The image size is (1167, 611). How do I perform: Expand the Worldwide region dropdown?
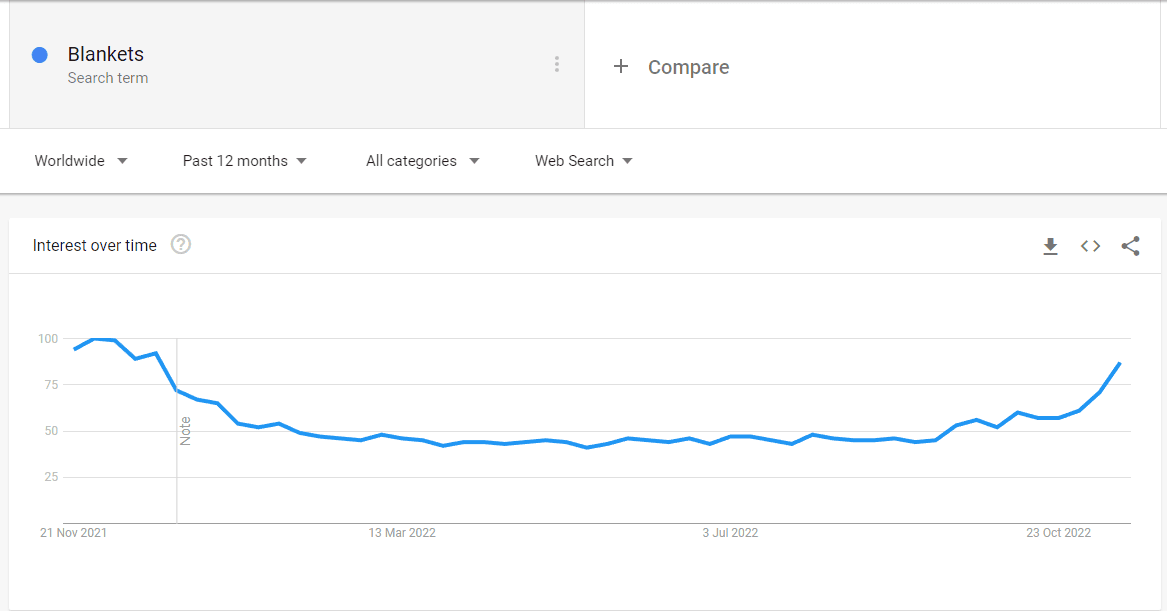pos(81,161)
